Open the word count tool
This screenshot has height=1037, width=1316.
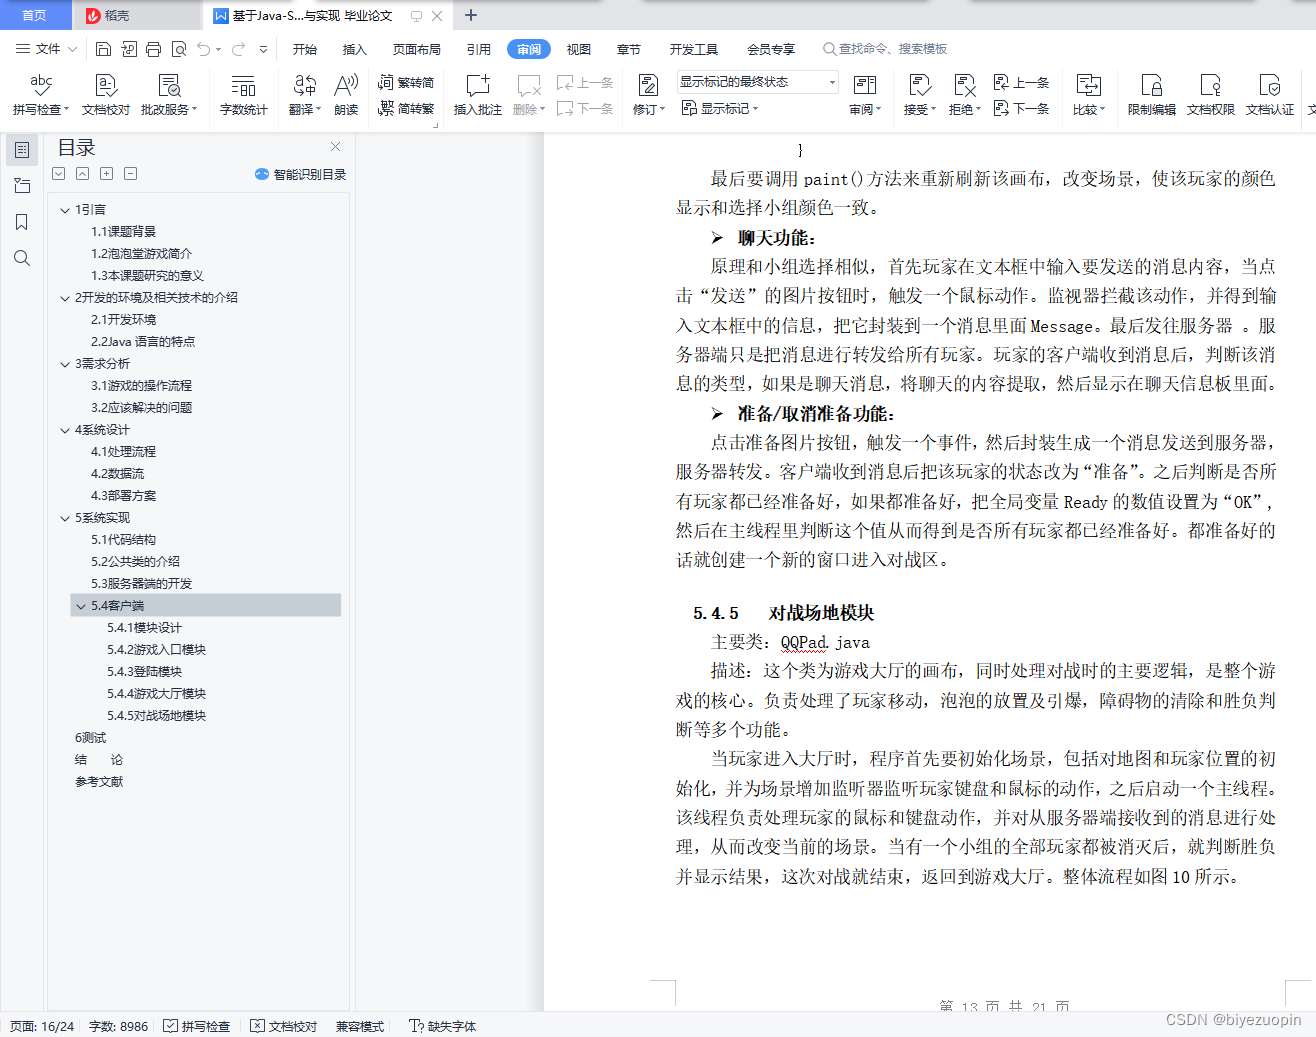[244, 95]
